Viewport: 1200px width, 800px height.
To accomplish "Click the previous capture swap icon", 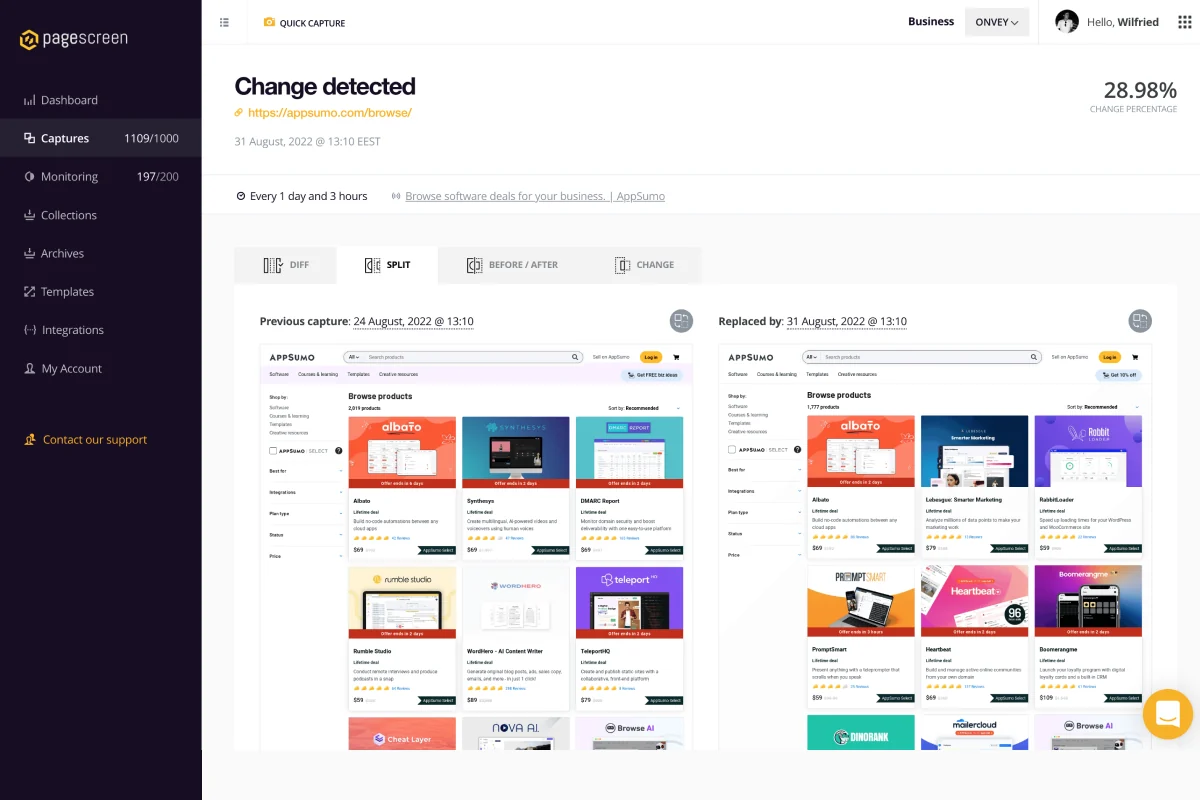I will click(681, 321).
